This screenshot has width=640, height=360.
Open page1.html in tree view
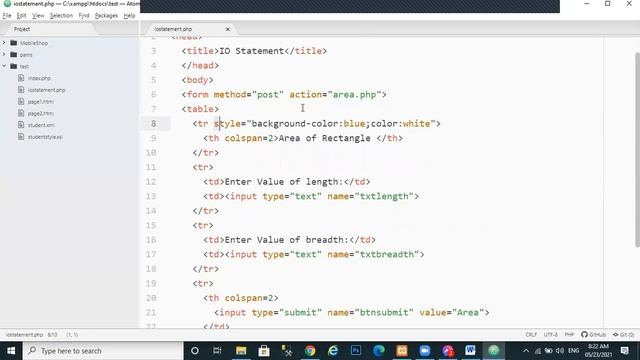(41, 102)
